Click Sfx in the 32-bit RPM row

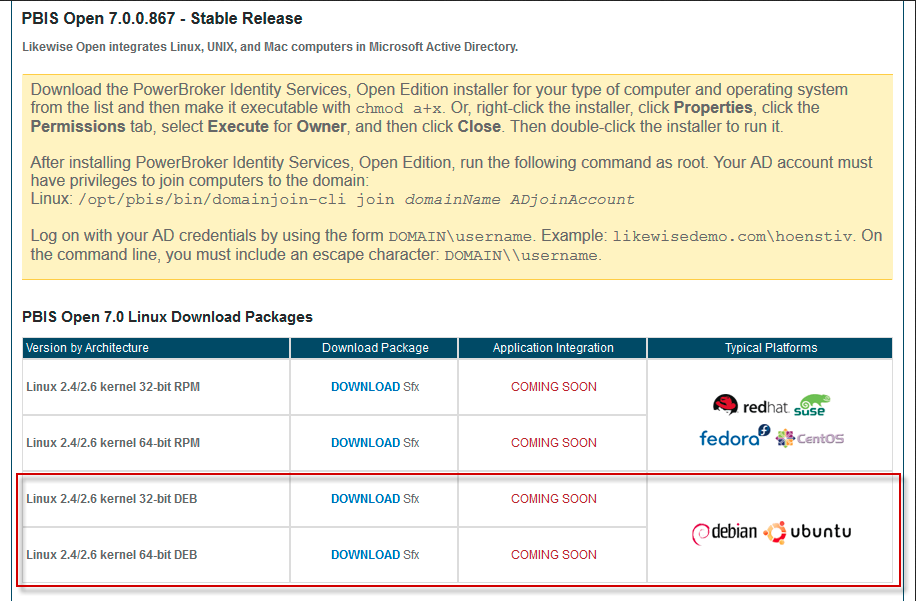(411, 387)
